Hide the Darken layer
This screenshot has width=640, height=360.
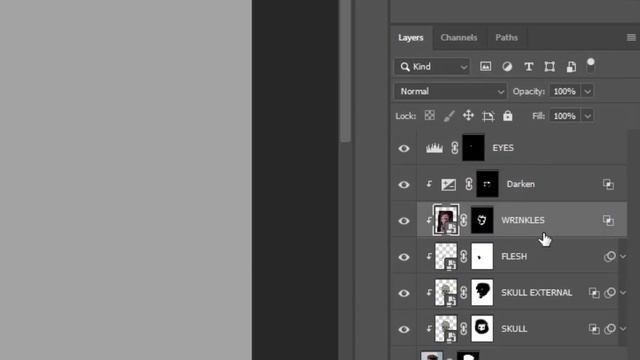click(404, 184)
